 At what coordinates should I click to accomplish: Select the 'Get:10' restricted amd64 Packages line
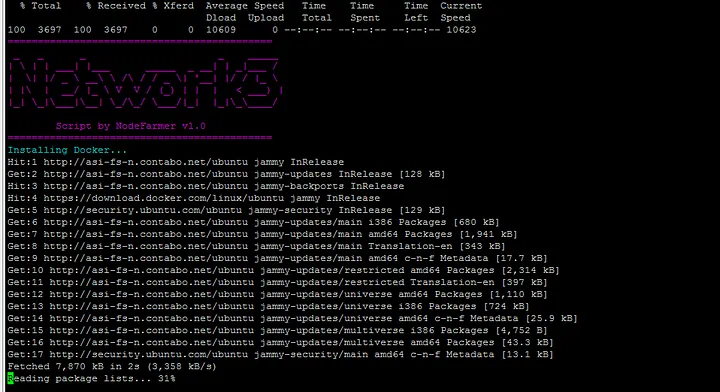pyautogui.click(x=283, y=270)
